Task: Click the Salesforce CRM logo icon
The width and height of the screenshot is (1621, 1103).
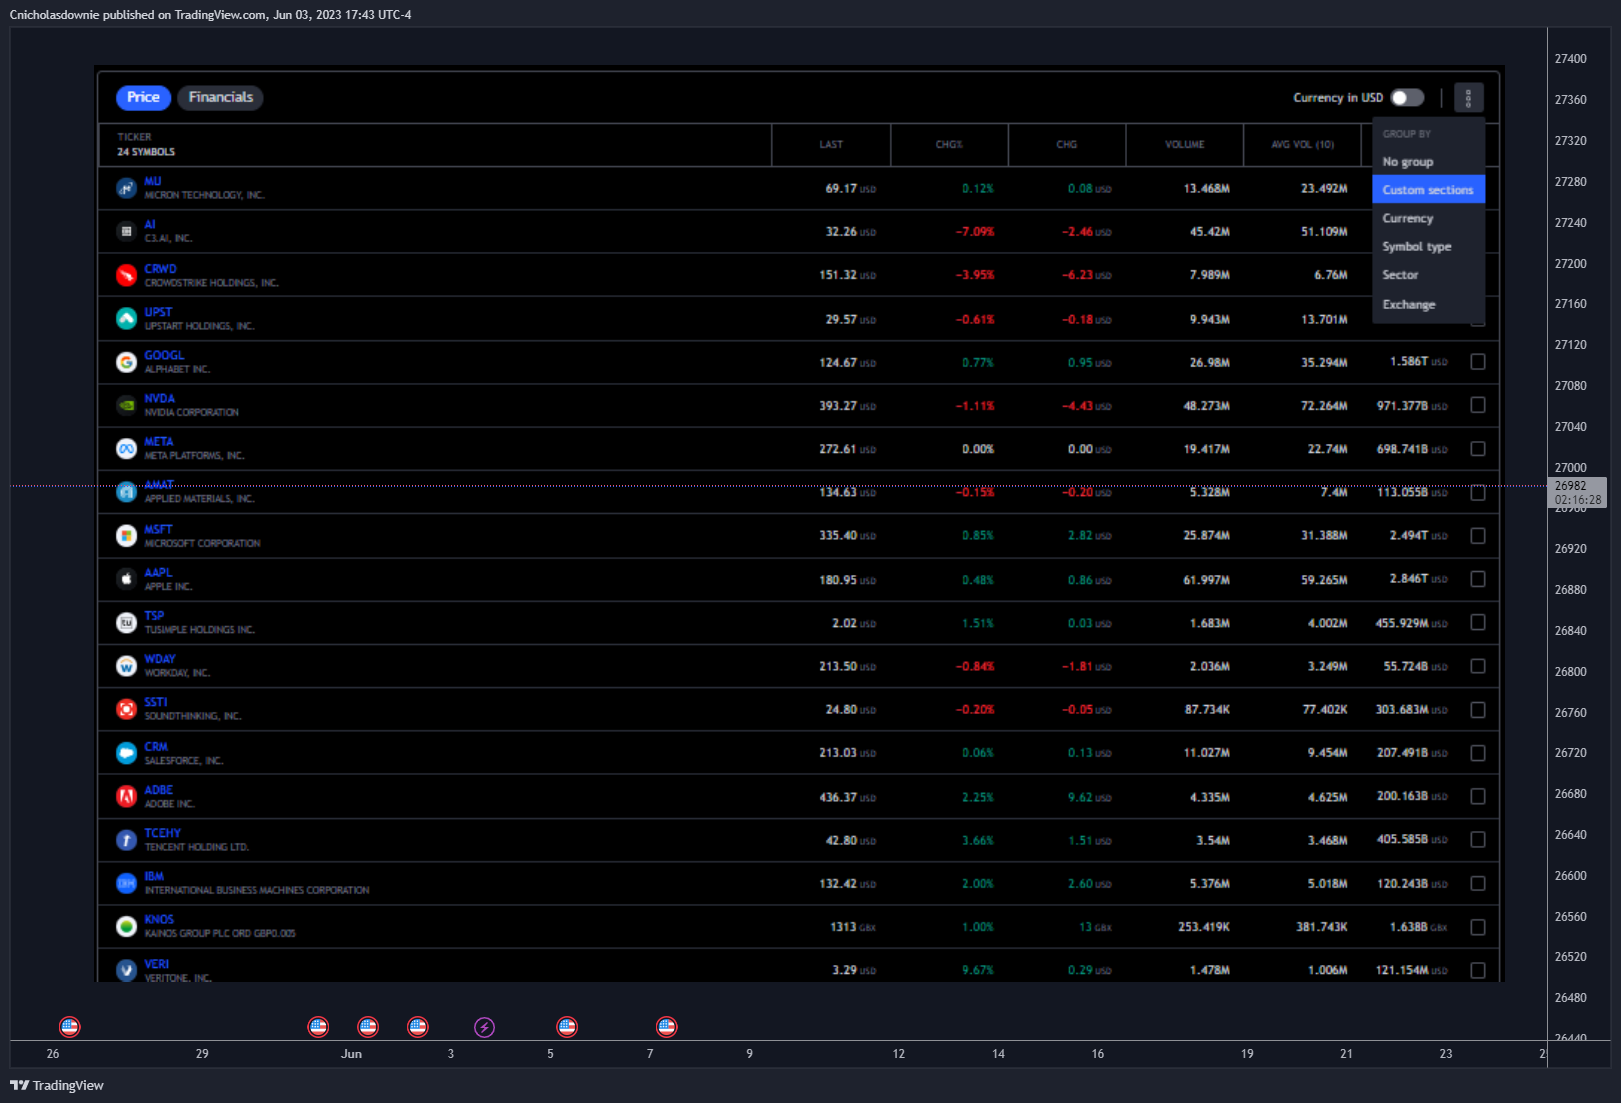Action: (126, 753)
